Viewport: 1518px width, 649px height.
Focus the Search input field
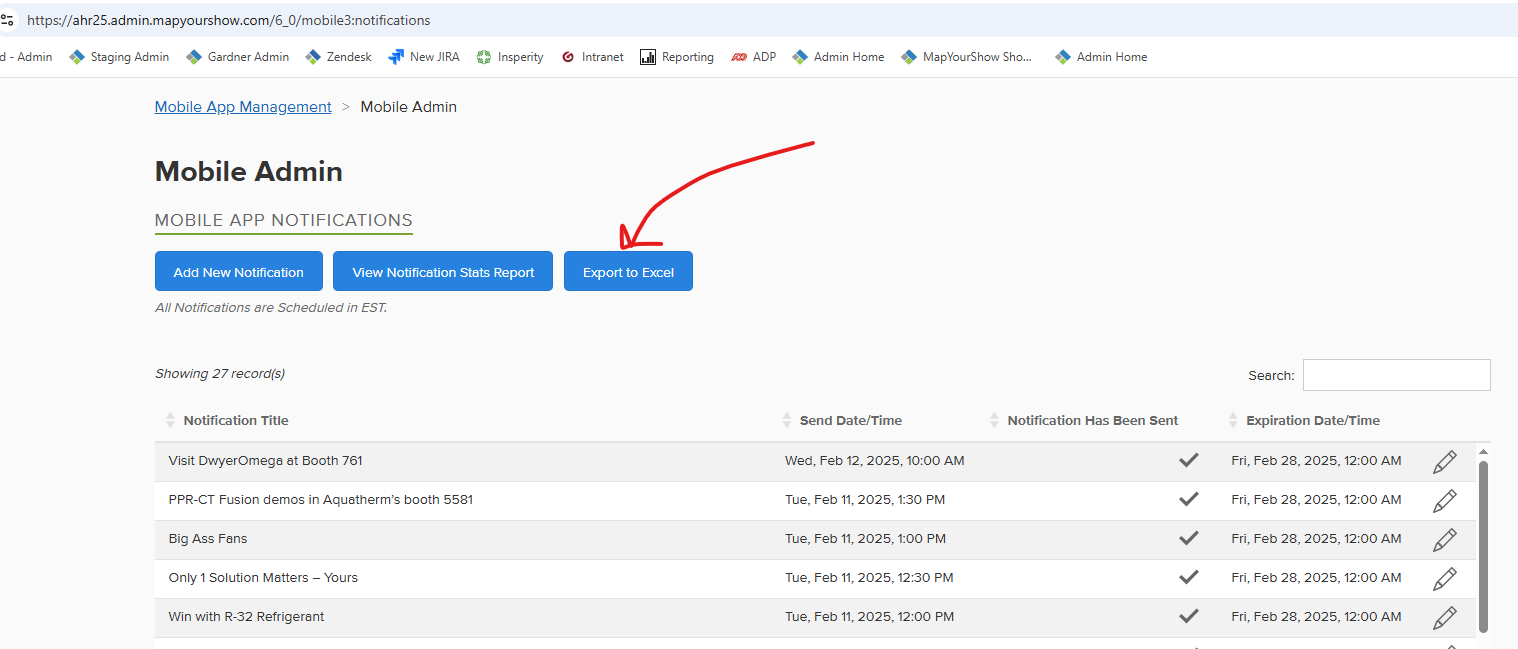tap(1396, 375)
